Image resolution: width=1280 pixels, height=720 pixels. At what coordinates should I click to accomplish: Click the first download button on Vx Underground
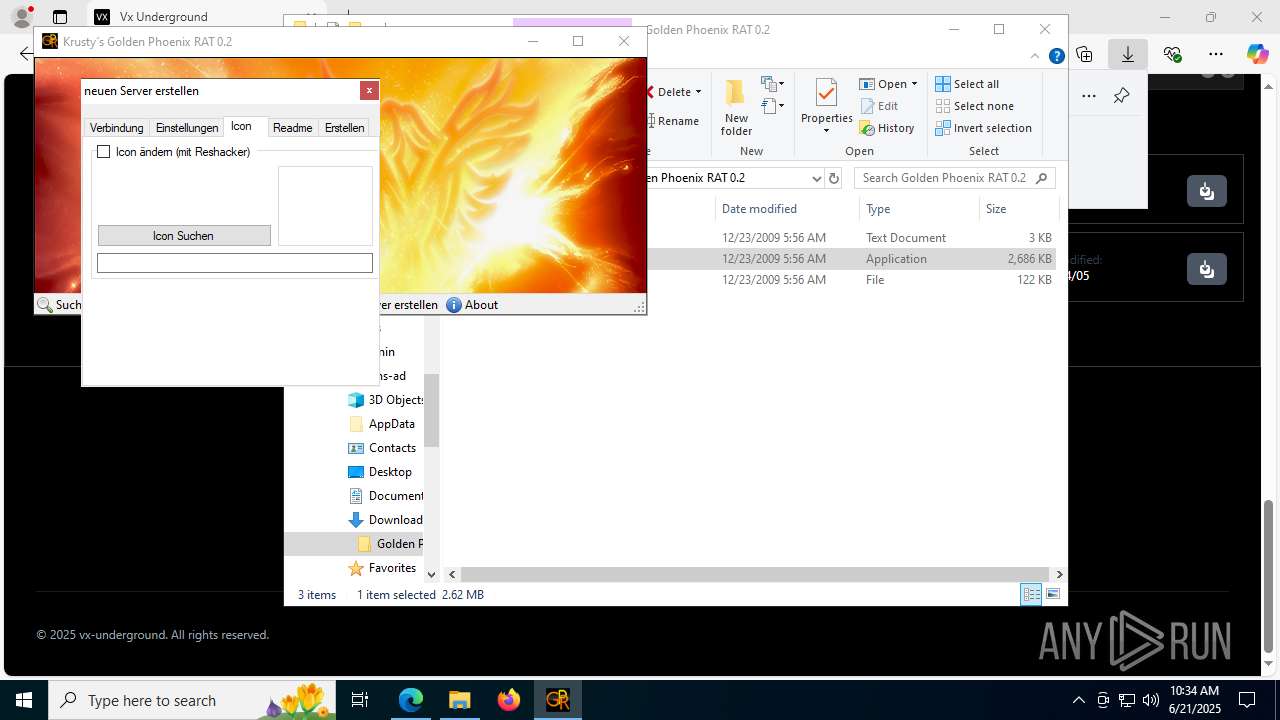[x=1207, y=190]
